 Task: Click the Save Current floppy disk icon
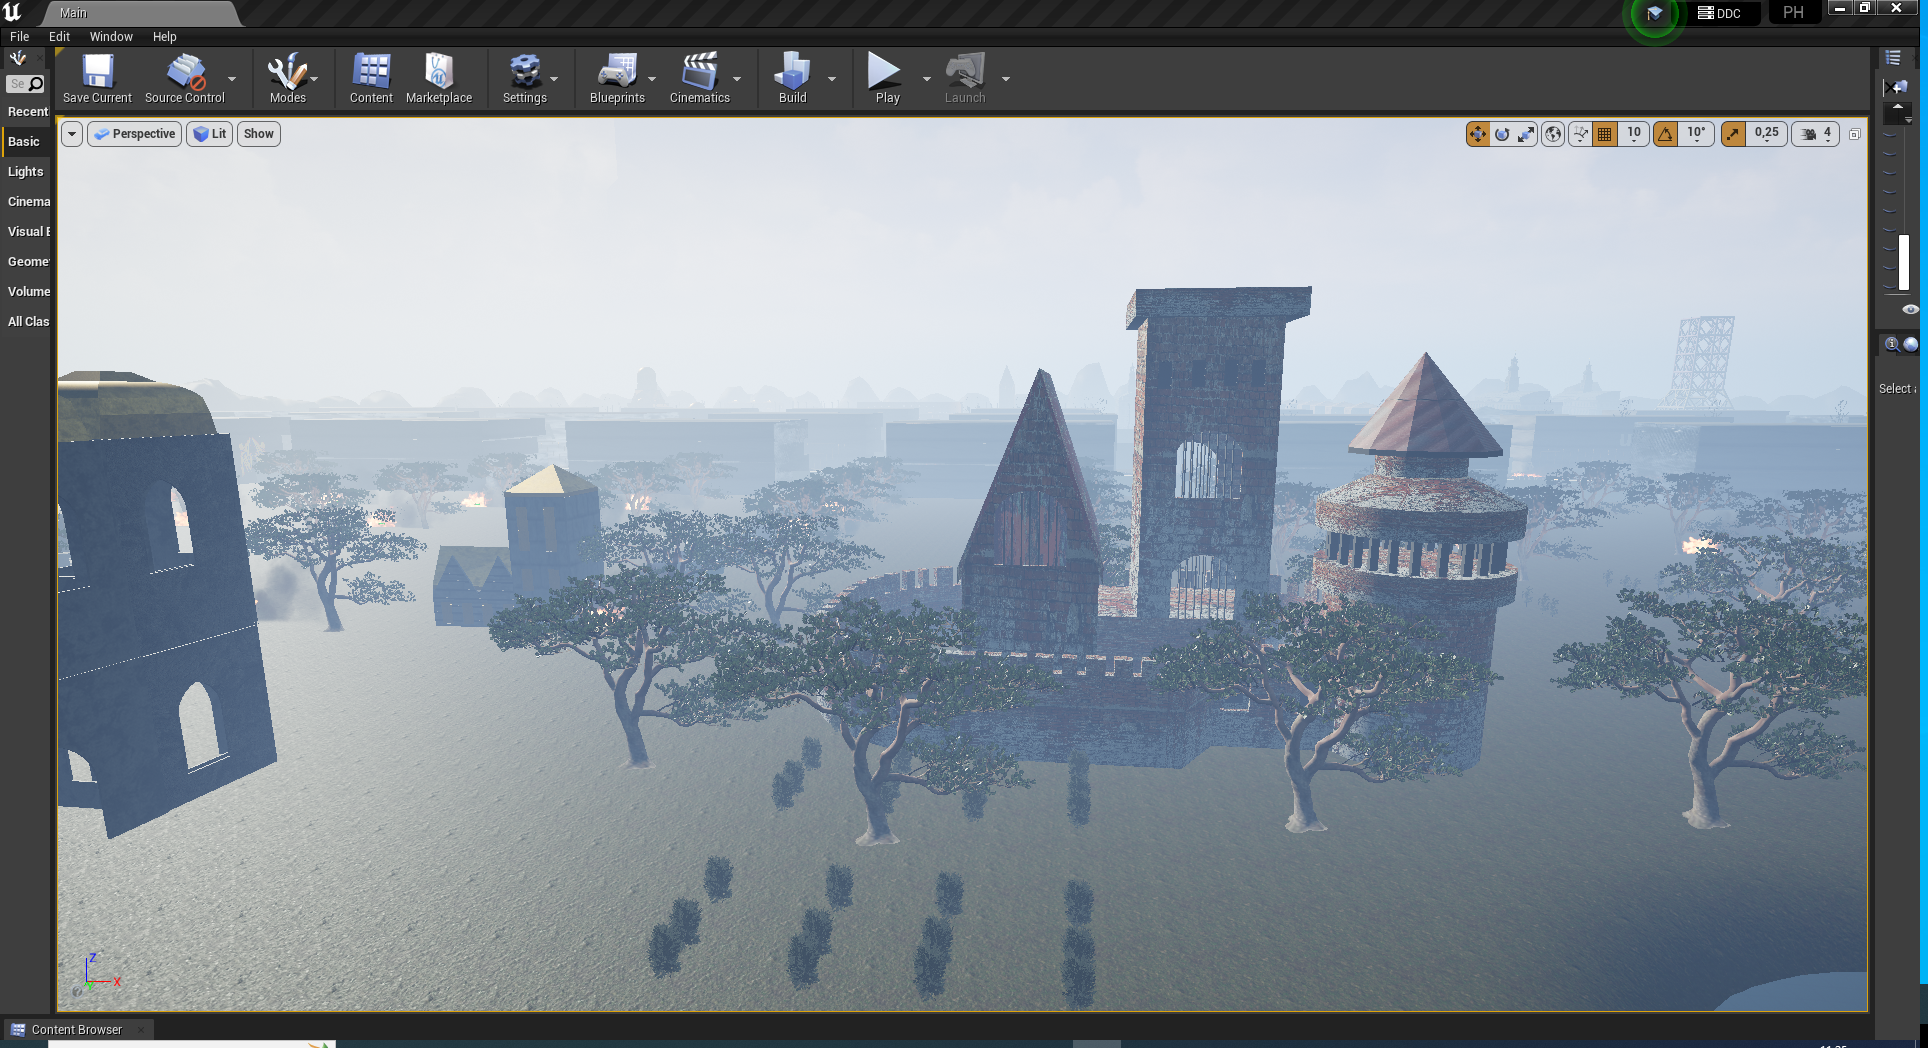97,72
